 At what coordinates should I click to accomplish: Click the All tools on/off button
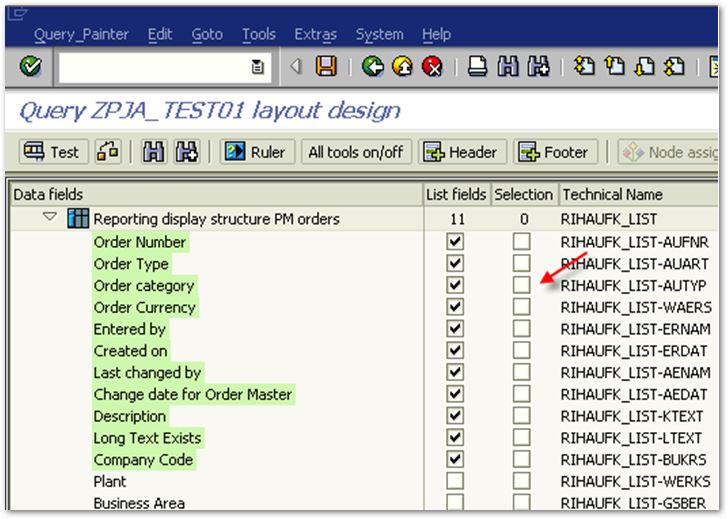pyautogui.click(x=355, y=152)
